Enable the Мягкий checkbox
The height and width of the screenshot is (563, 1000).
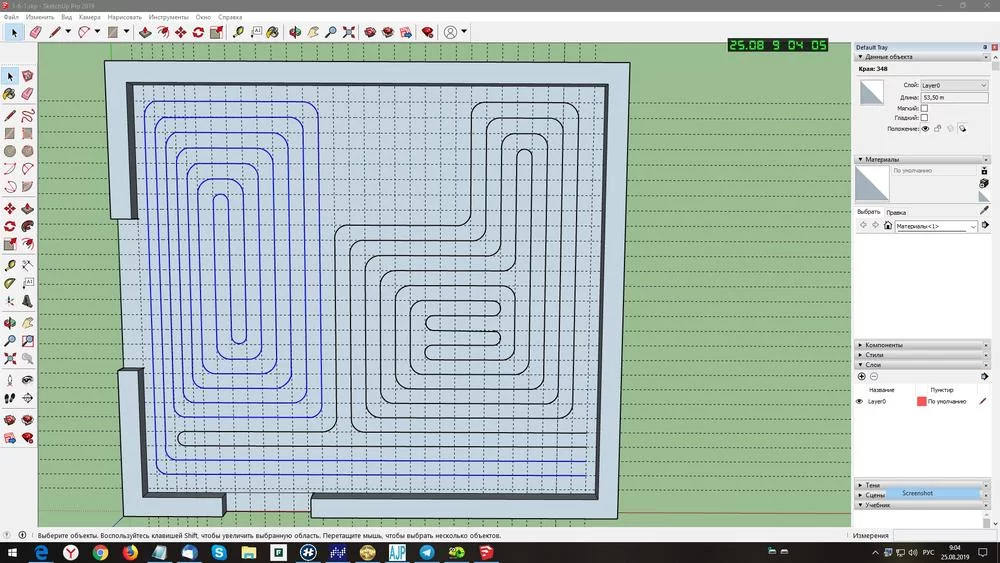point(924,108)
